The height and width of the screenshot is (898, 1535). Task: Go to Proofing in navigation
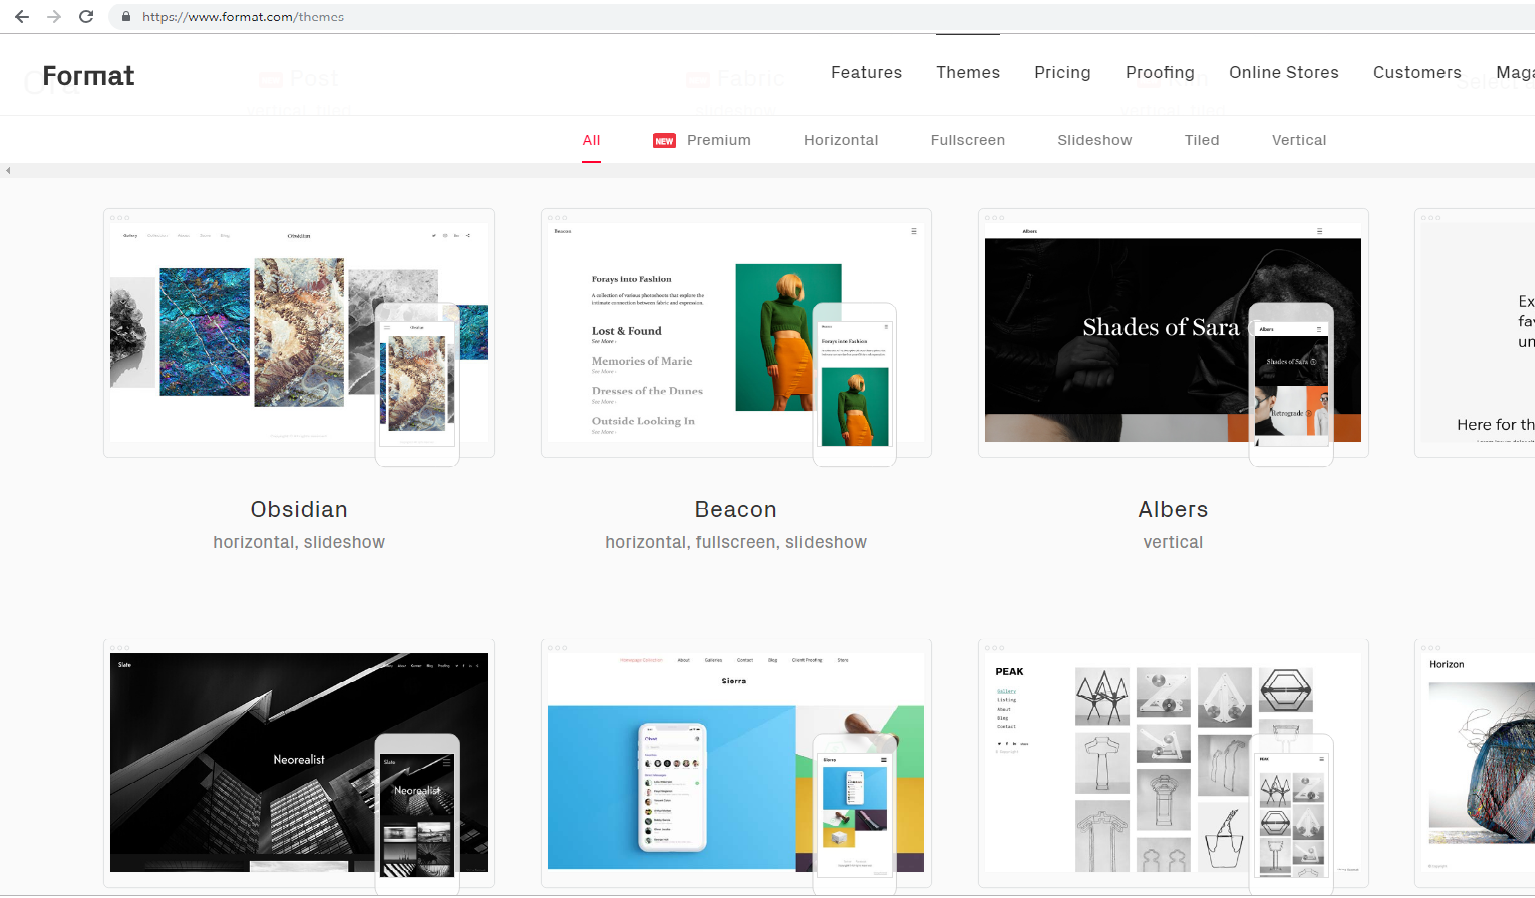tap(1160, 72)
